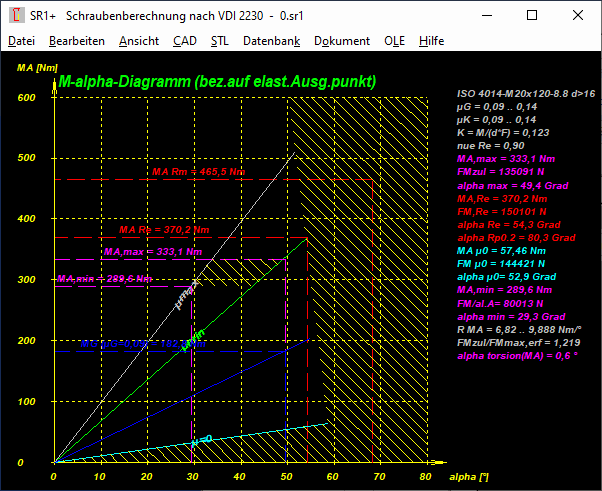Minimize the SR1+ window
The height and width of the screenshot is (491, 602).
[x=486, y=16]
